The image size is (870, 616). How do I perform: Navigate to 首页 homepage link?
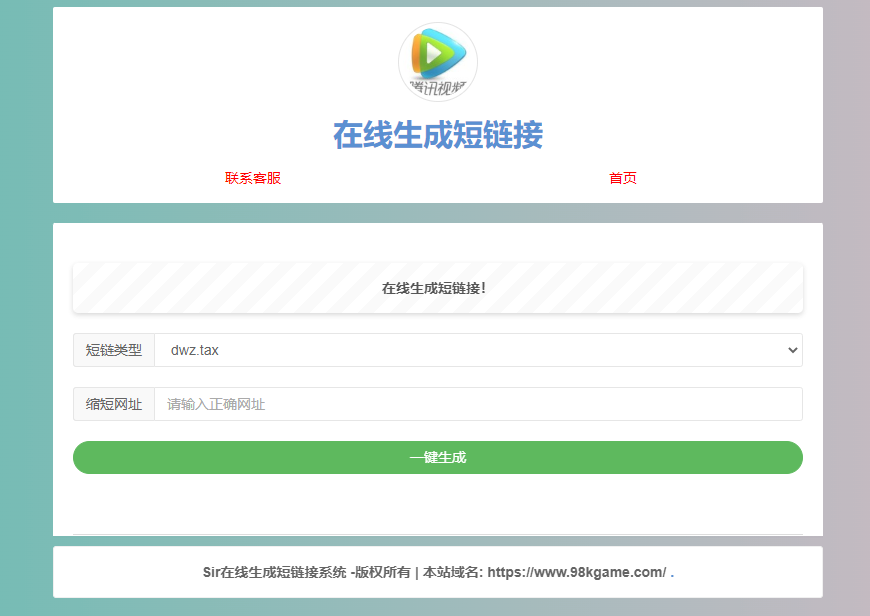pos(622,178)
